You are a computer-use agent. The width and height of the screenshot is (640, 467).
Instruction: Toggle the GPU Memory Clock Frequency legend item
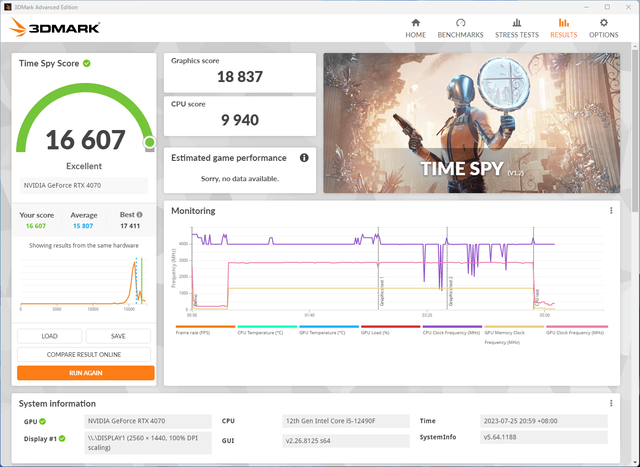click(x=513, y=335)
